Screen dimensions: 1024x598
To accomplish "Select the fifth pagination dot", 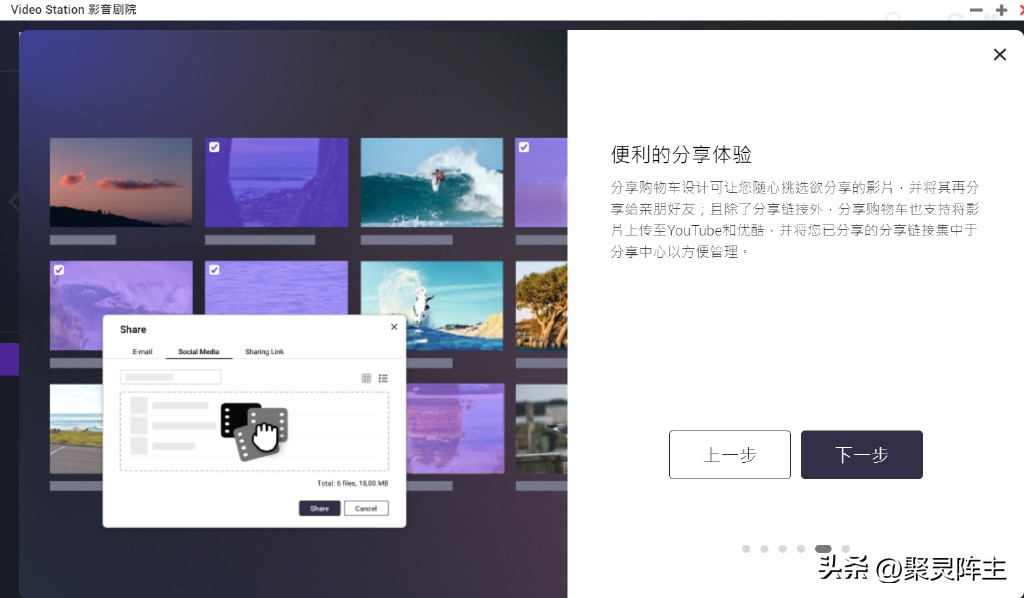I will 823,549.
